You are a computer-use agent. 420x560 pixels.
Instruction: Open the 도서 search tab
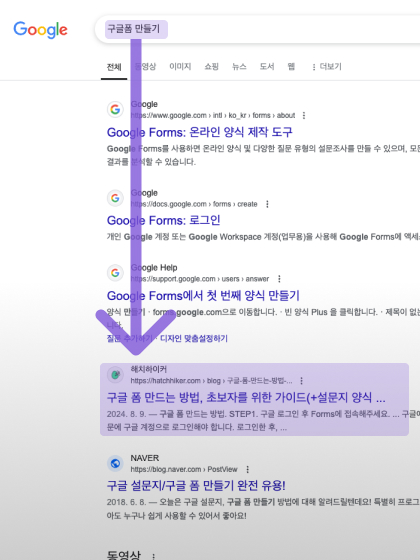(x=267, y=66)
